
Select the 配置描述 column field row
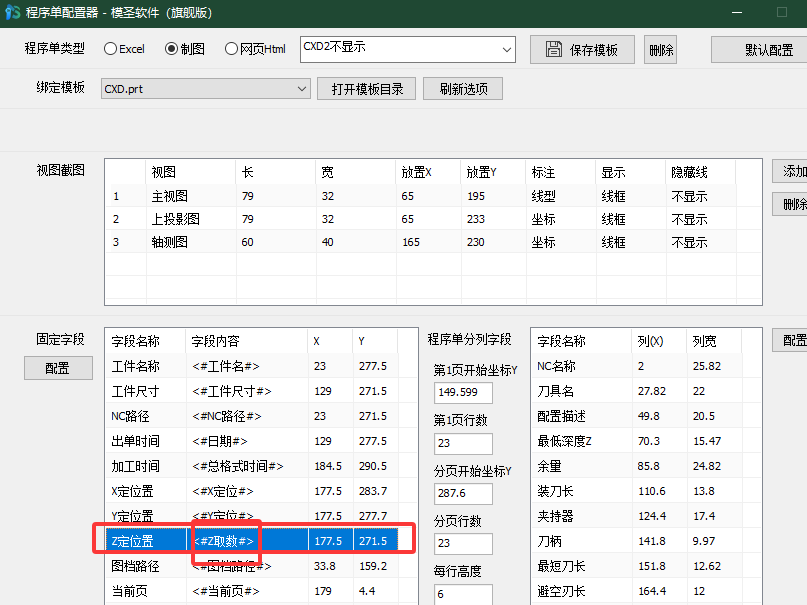pyautogui.click(x=645, y=416)
